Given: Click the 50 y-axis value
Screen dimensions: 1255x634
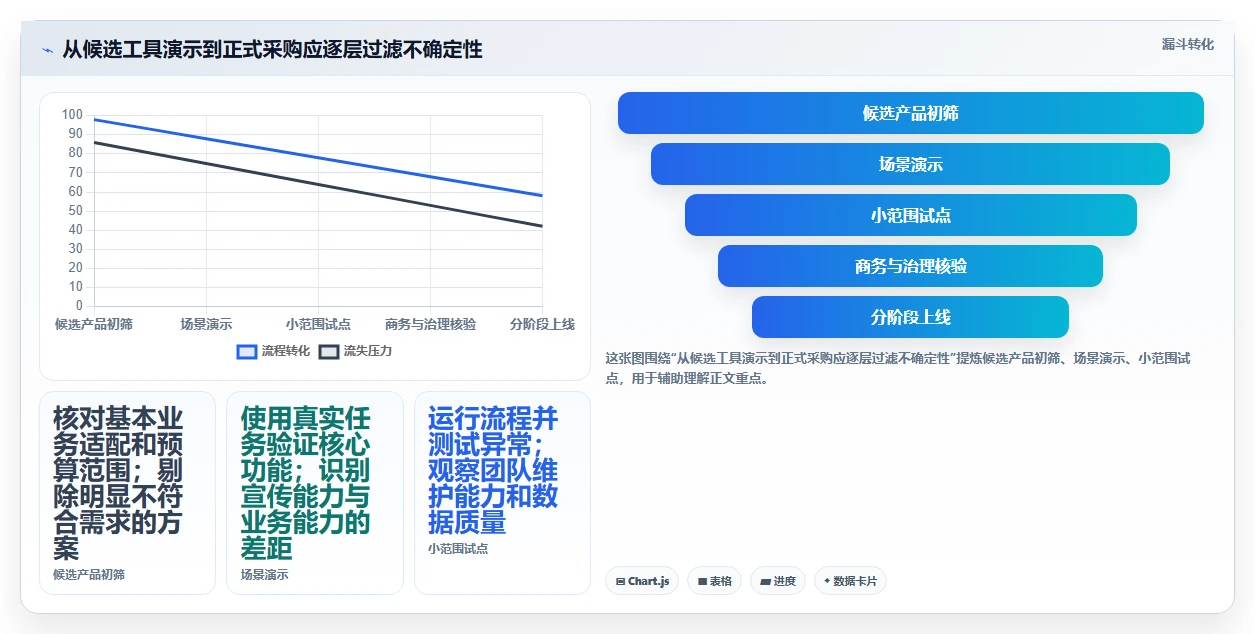Looking at the screenshot, I should coord(76,210).
